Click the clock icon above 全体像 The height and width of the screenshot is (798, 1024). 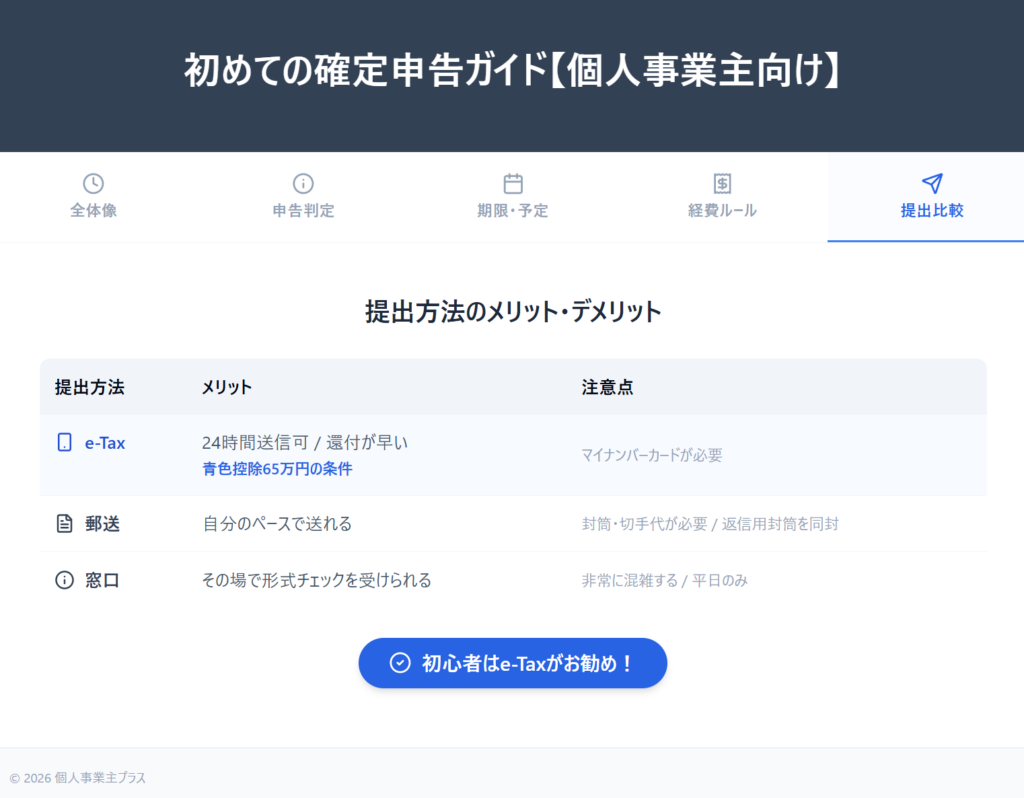93,183
